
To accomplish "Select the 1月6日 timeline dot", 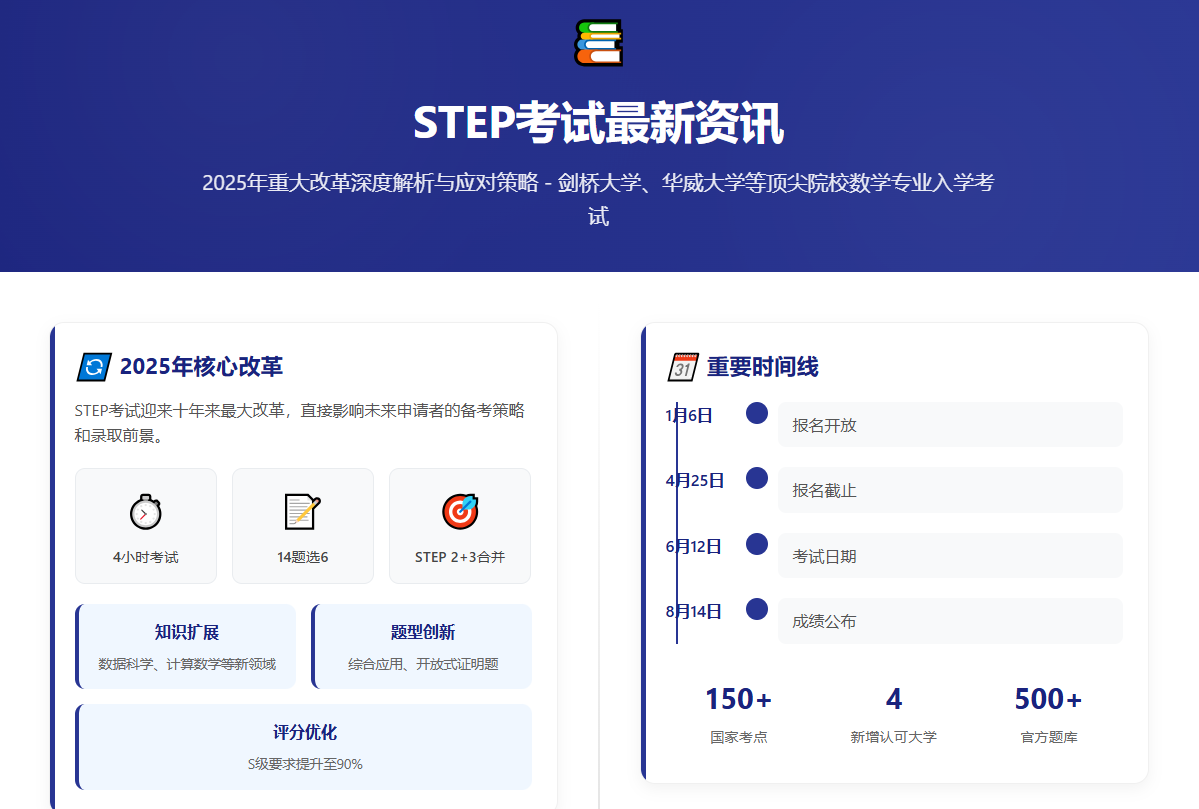I will (757, 413).
